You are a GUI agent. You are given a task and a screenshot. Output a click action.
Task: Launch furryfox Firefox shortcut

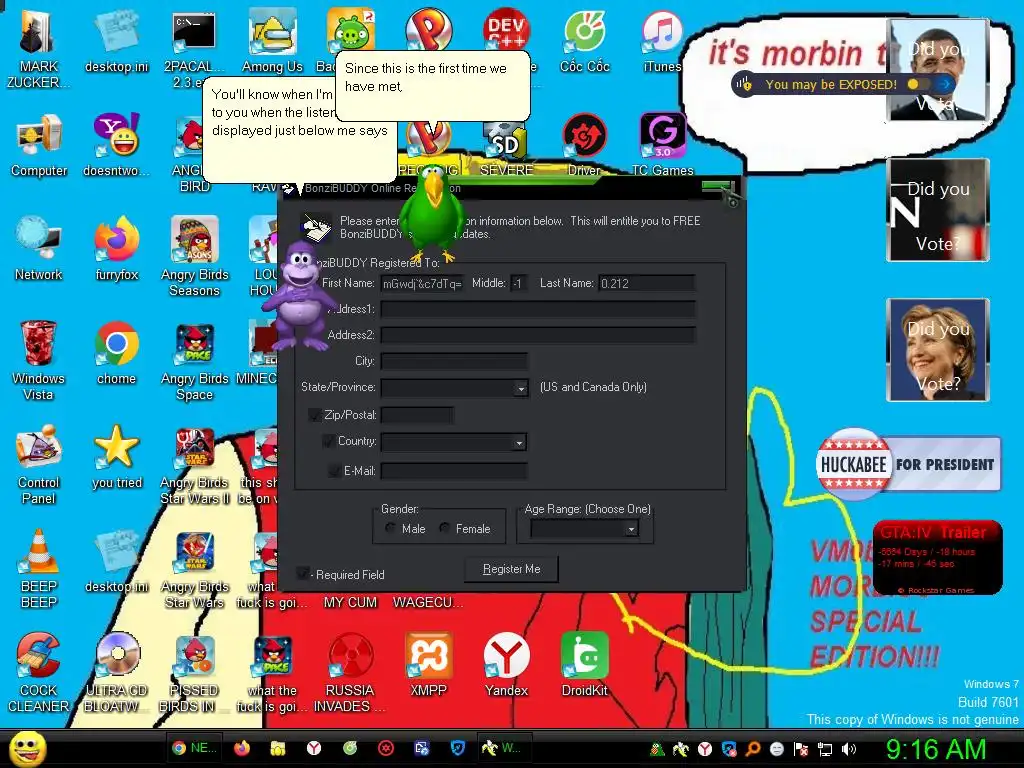click(116, 249)
